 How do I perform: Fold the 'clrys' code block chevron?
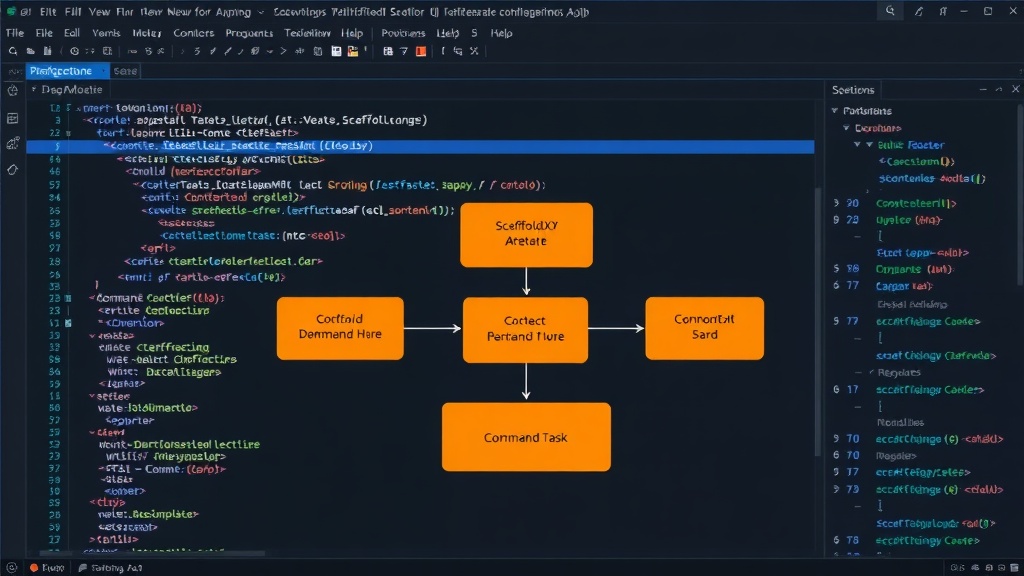click(x=92, y=502)
